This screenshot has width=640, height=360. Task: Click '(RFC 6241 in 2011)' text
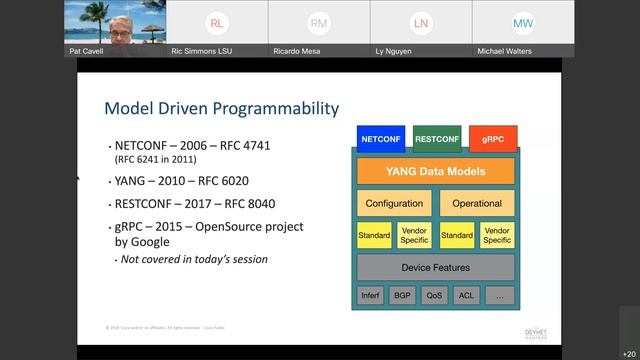point(156,159)
